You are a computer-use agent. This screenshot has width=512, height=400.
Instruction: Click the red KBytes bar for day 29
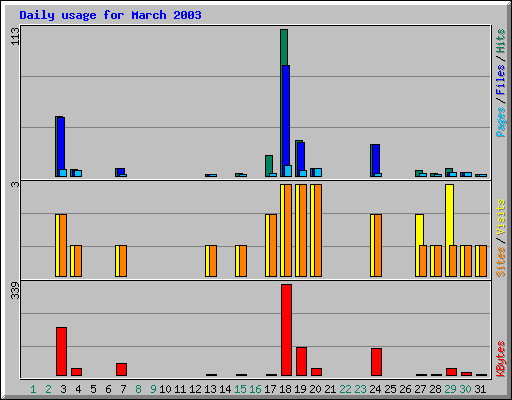click(x=451, y=372)
